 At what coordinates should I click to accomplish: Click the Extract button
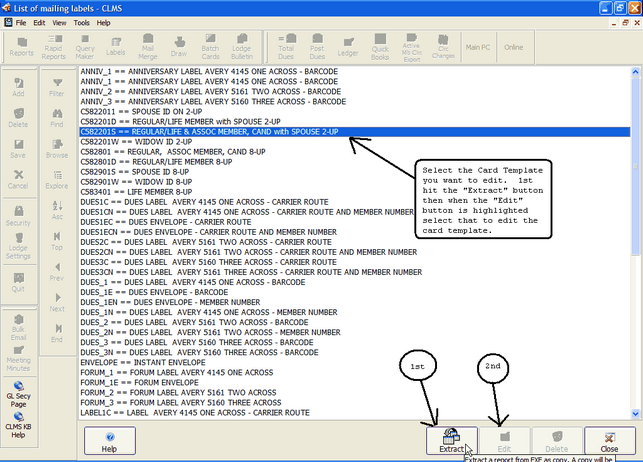pos(452,440)
